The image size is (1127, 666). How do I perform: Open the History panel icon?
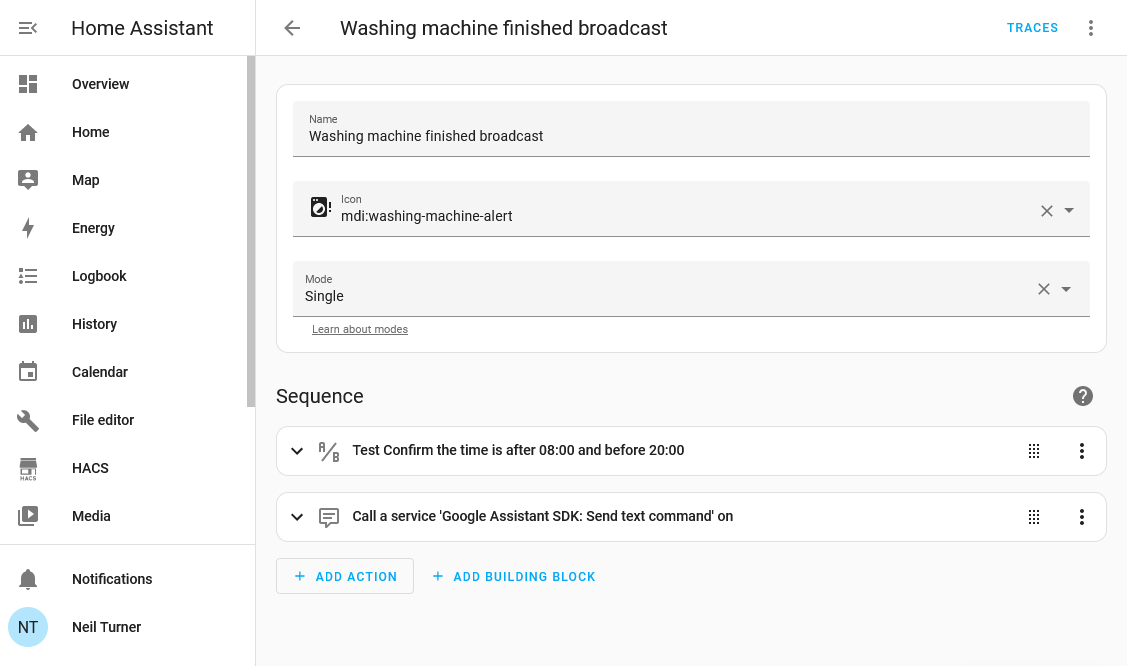[x=28, y=324]
